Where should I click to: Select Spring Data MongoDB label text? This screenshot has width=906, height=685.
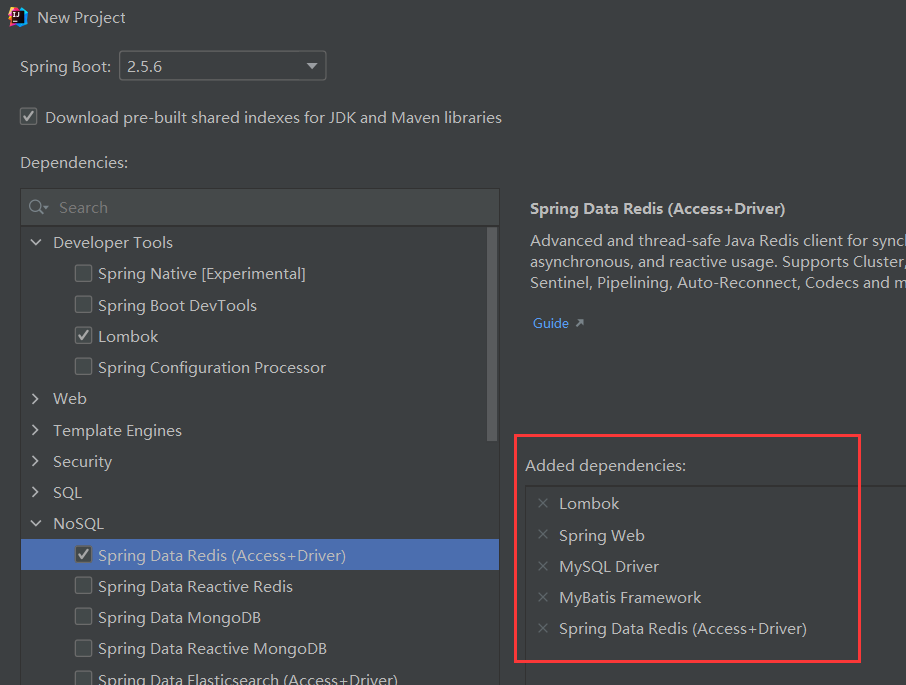(x=179, y=617)
